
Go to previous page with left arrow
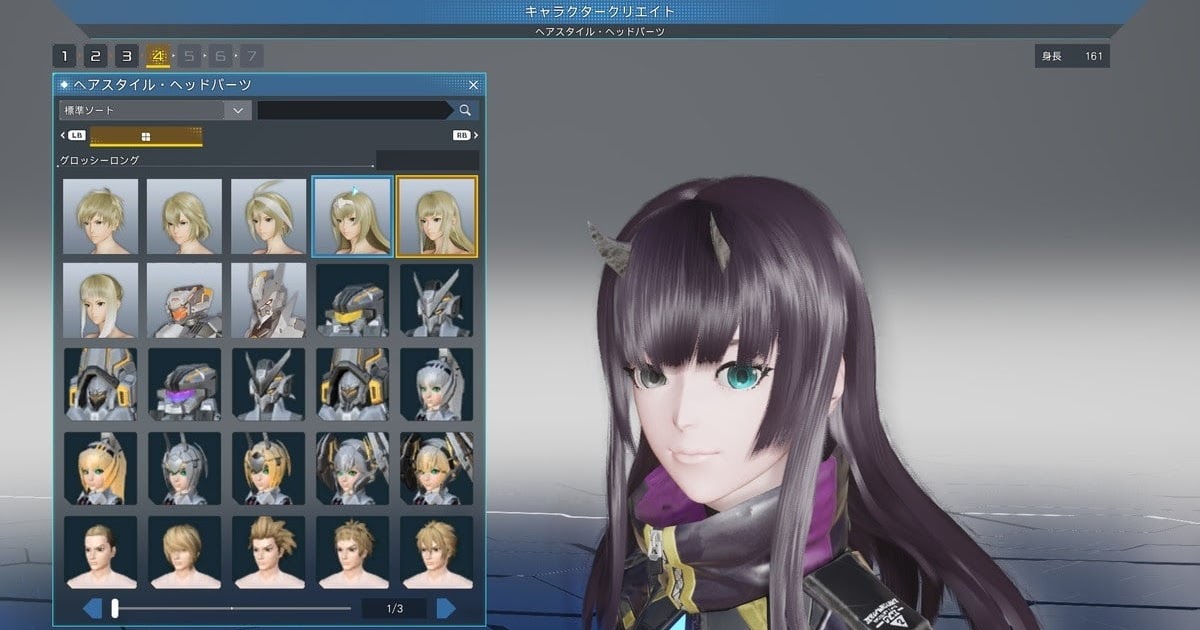93,608
